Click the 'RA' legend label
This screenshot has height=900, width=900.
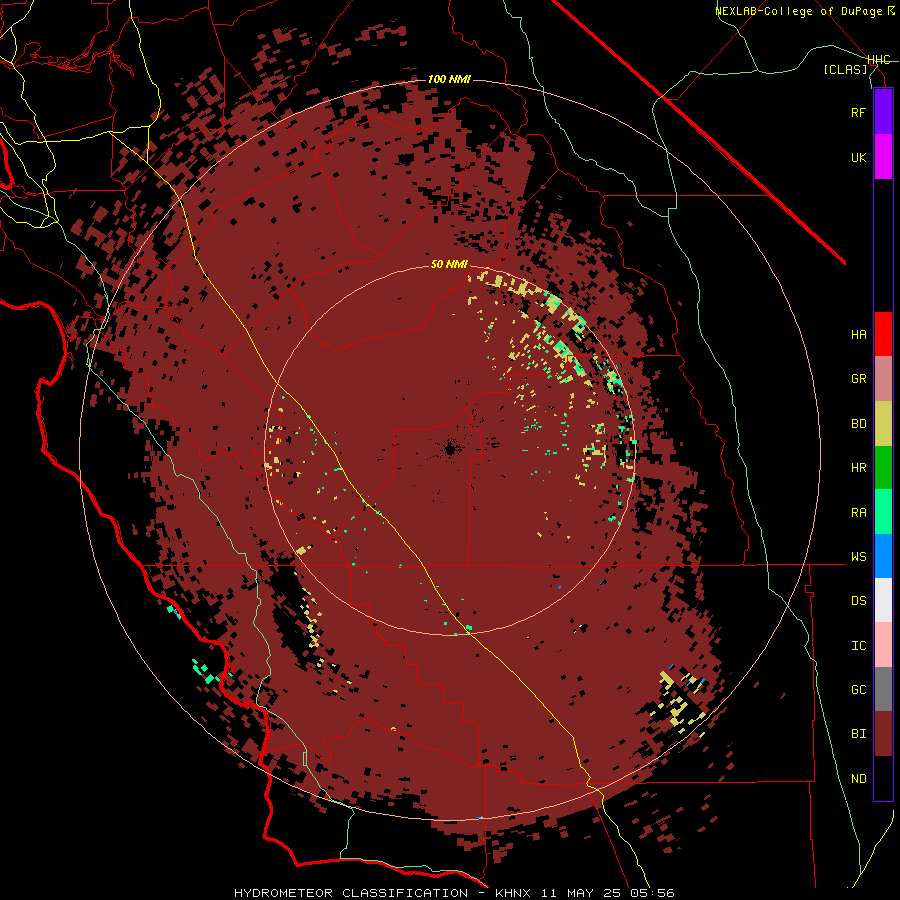pyautogui.click(x=858, y=513)
